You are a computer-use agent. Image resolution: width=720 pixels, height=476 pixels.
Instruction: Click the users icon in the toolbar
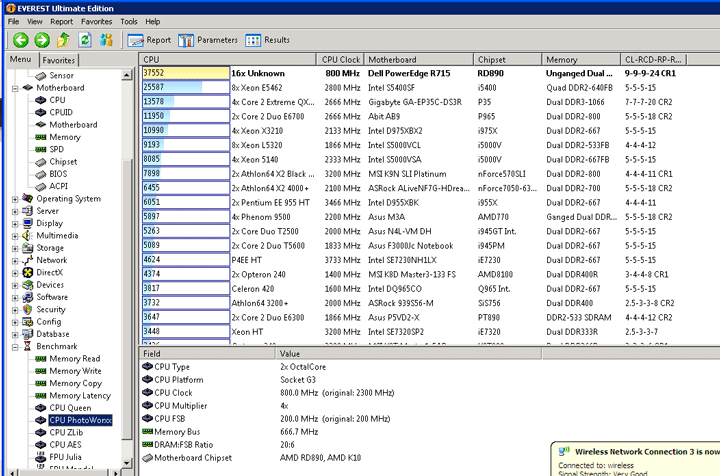tap(107, 40)
